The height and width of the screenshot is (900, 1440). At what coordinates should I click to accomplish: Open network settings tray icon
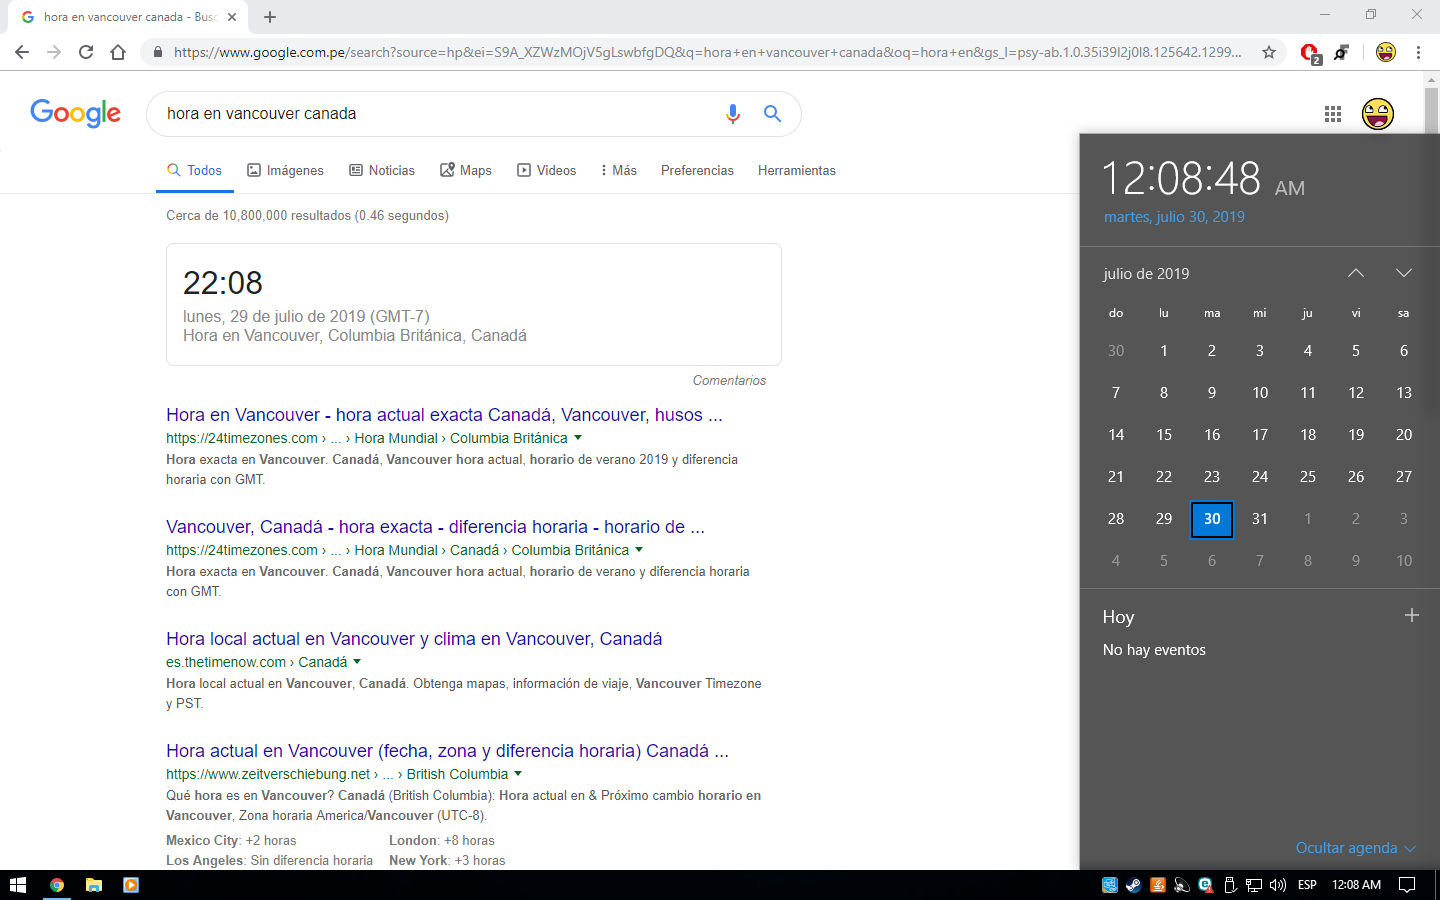click(1254, 885)
